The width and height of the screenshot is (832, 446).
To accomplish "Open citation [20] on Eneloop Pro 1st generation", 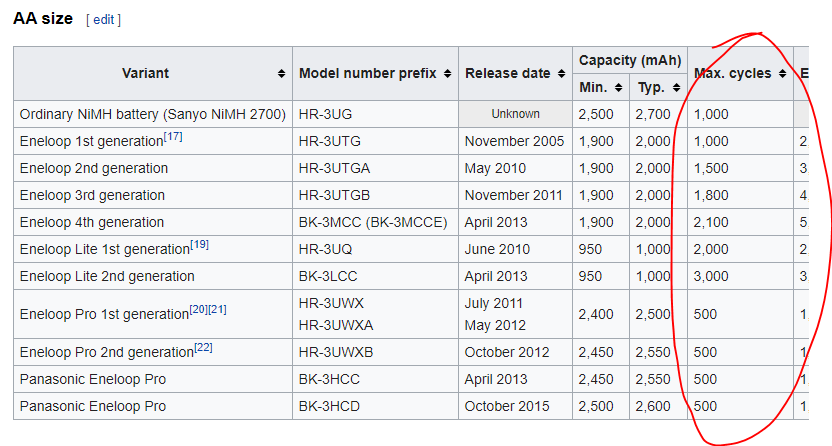I will (198, 309).
